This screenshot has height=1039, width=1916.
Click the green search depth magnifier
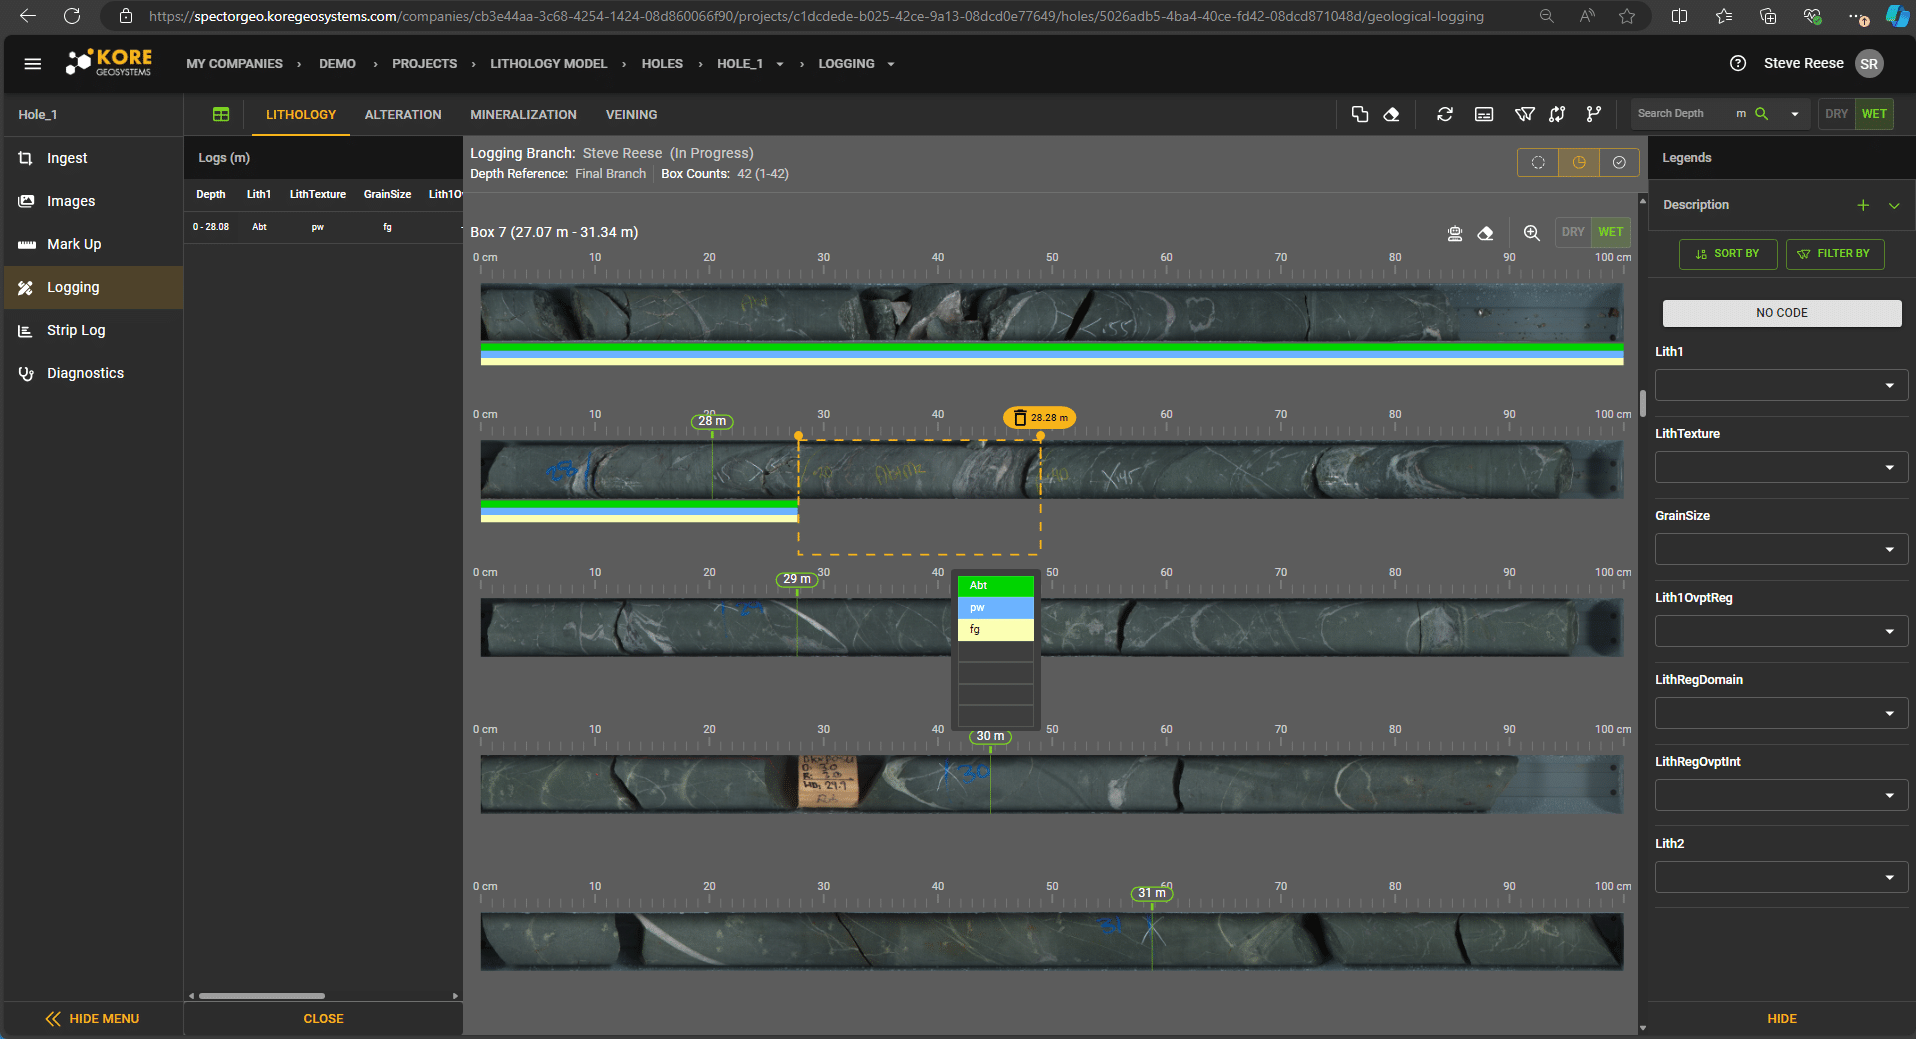(x=1762, y=114)
